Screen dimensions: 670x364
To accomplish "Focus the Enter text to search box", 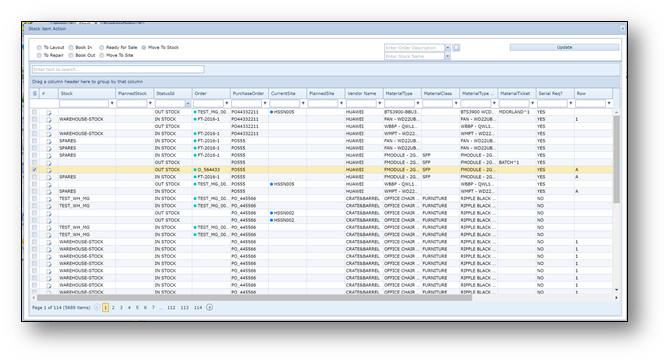I will coord(118,69).
